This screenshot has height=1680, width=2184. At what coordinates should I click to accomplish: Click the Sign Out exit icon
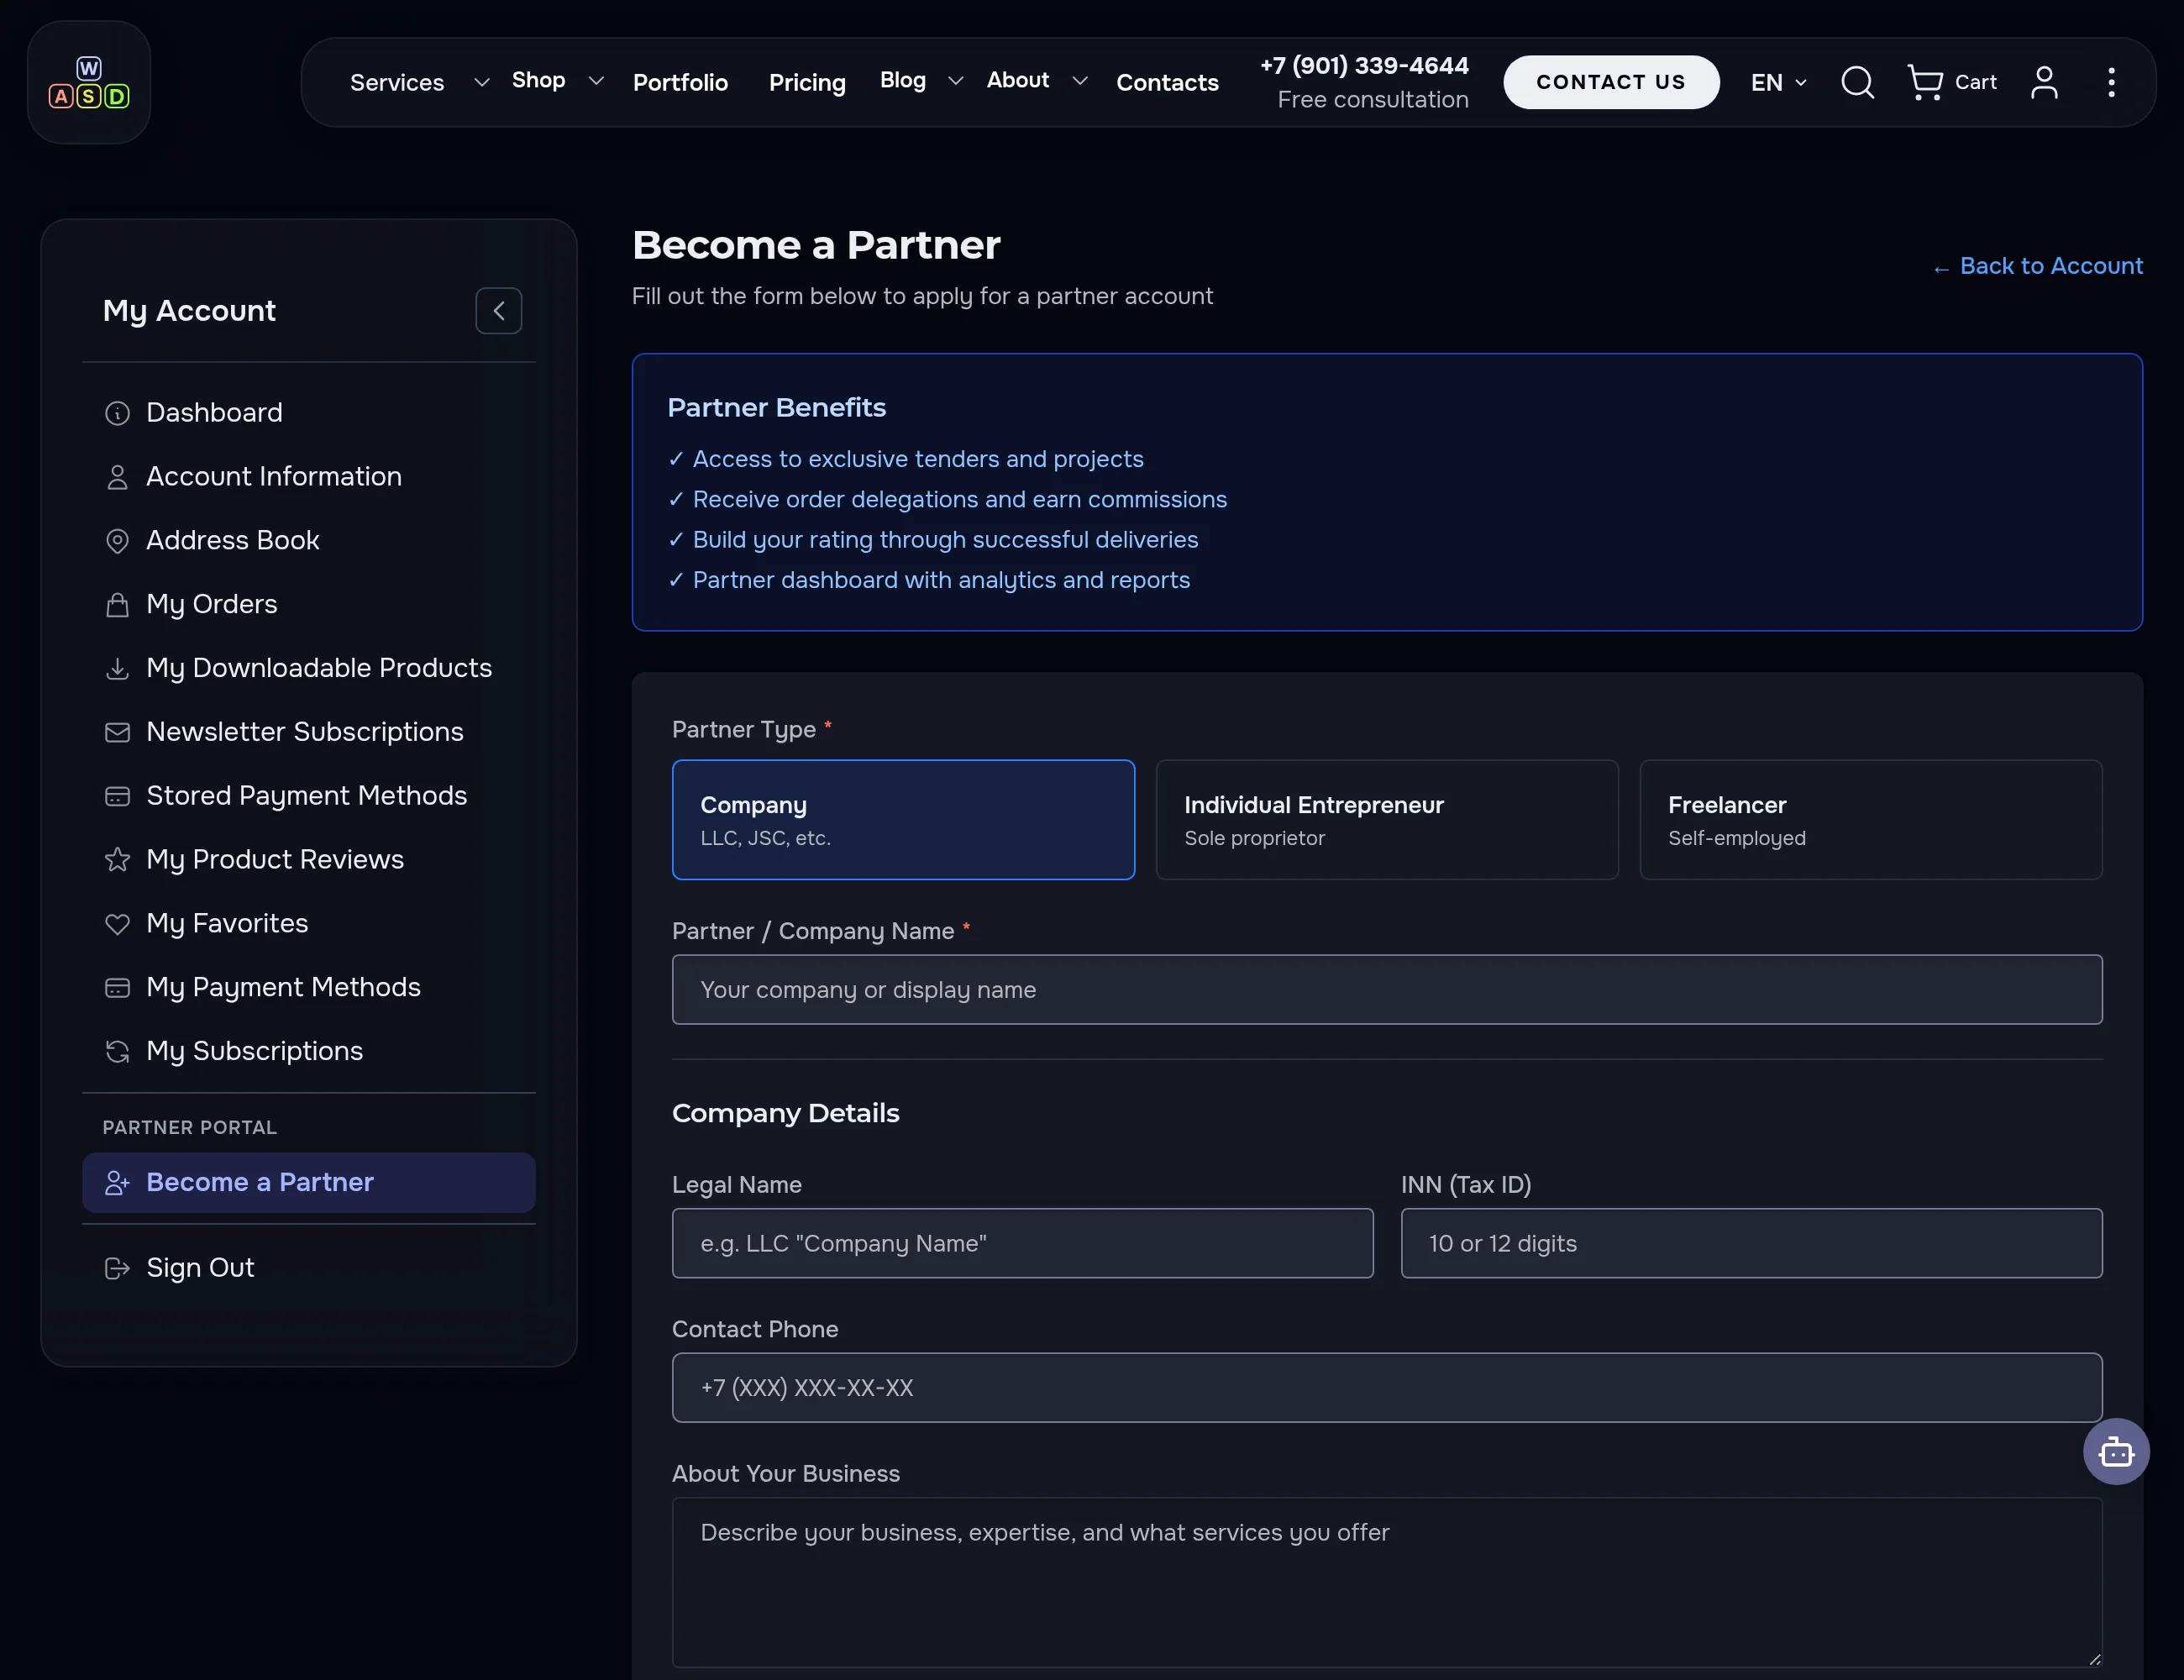point(117,1269)
